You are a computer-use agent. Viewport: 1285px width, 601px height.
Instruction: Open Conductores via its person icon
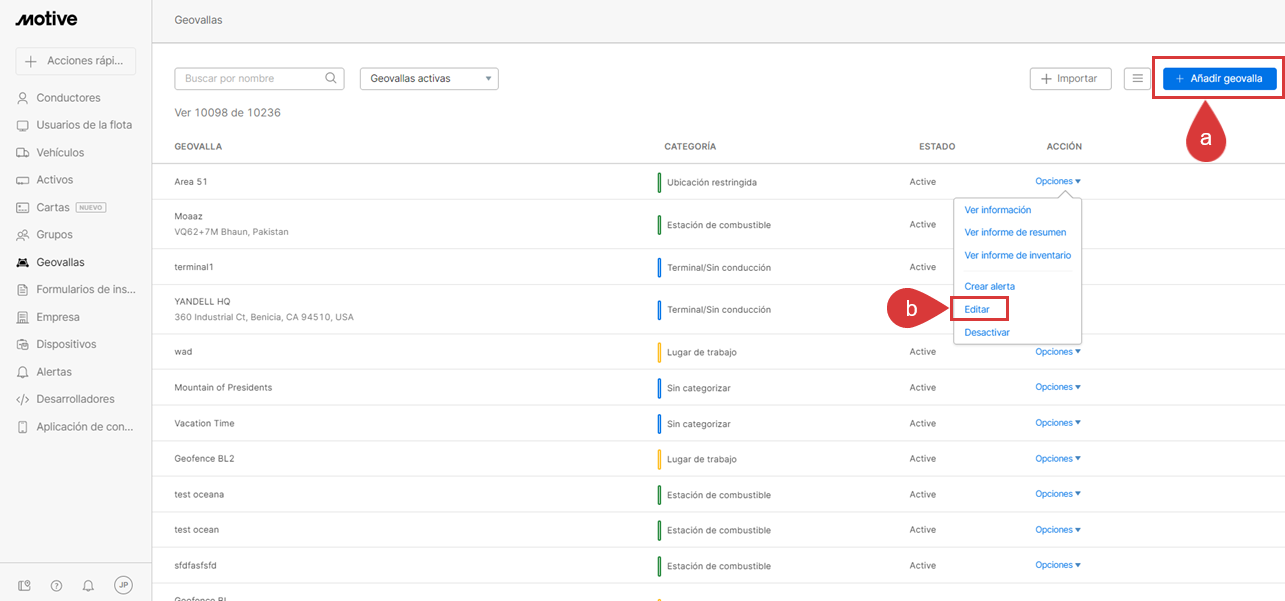(x=23, y=98)
